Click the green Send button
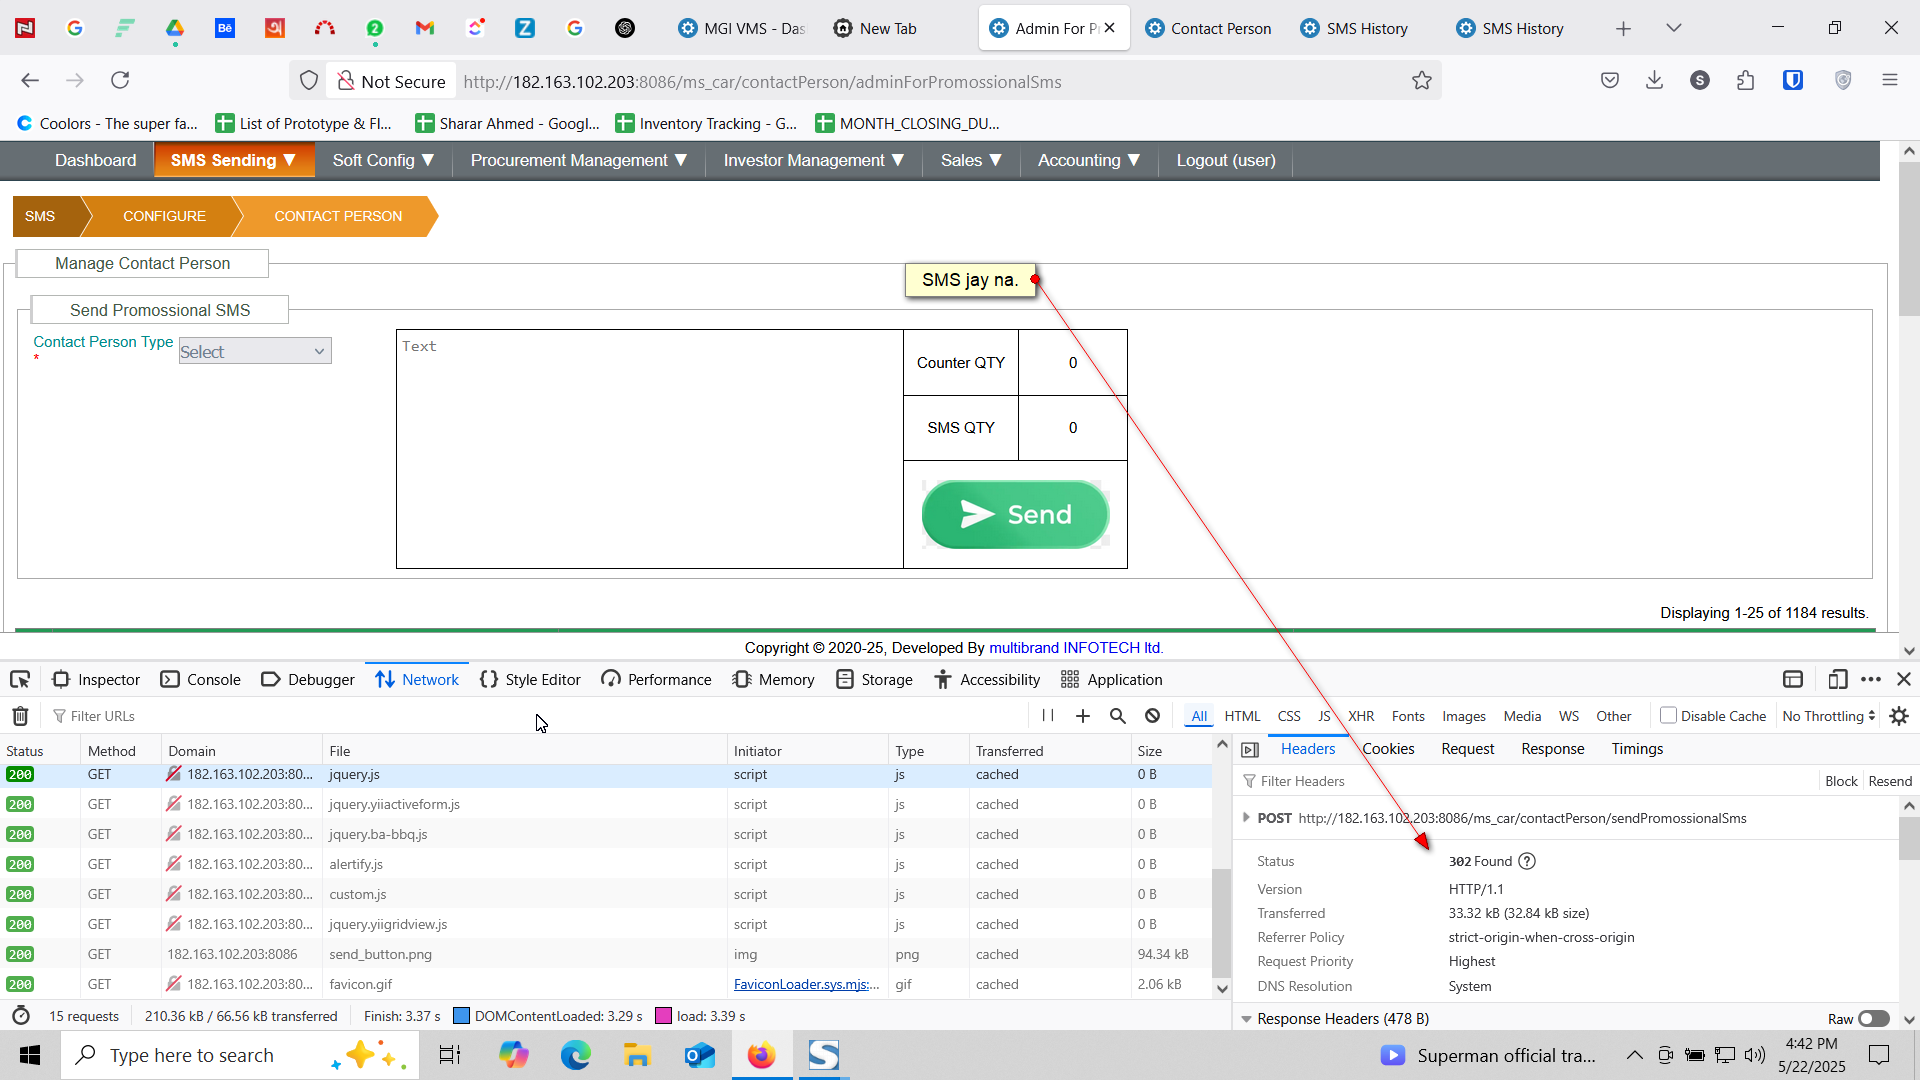This screenshot has width=1920, height=1080. [x=1015, y=515]
